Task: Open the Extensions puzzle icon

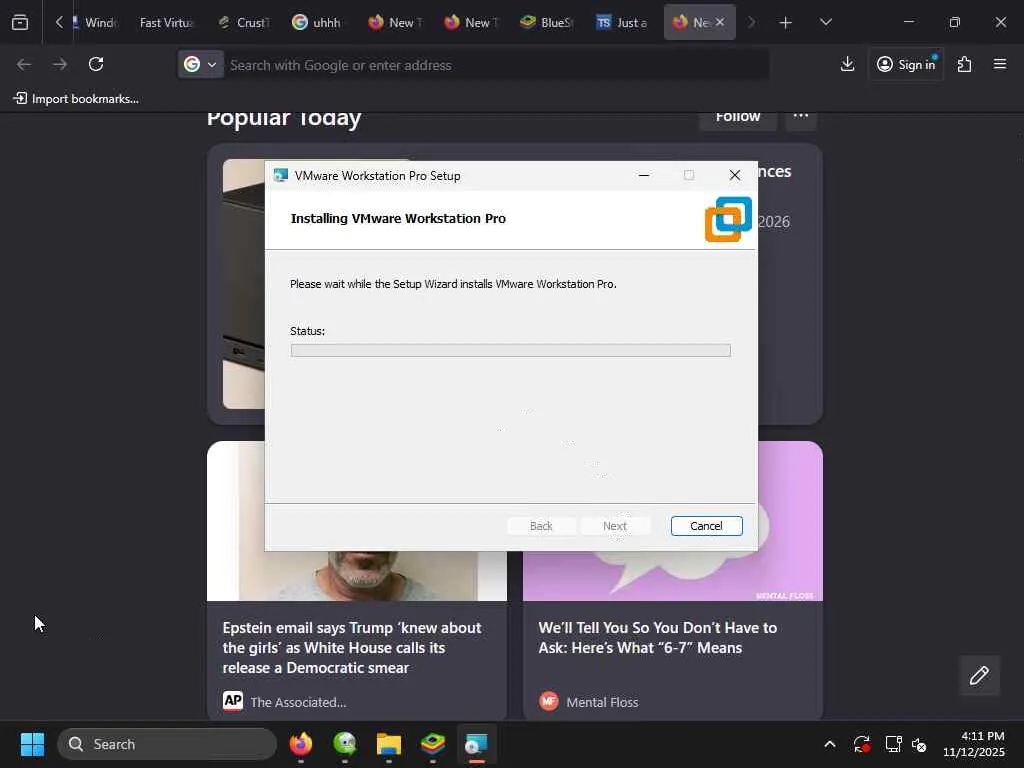Action: point(964,64)
